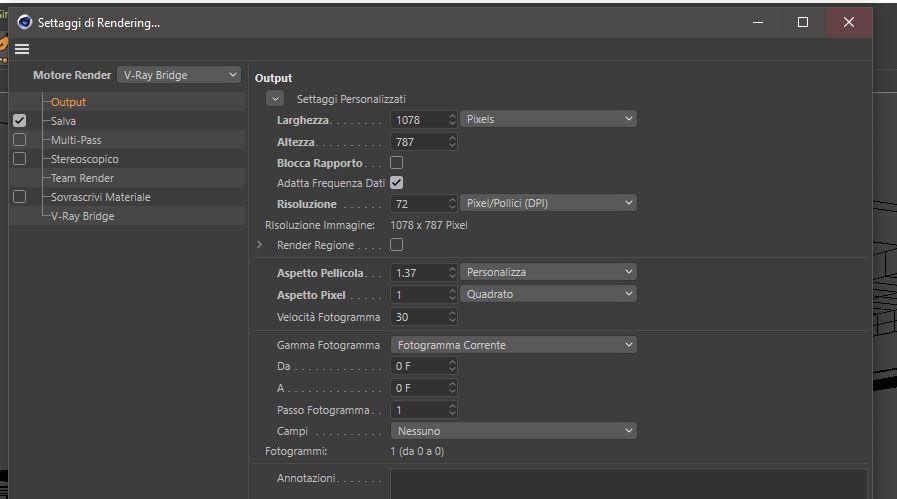Open the Pixels unit dropdown

[548, 119]
